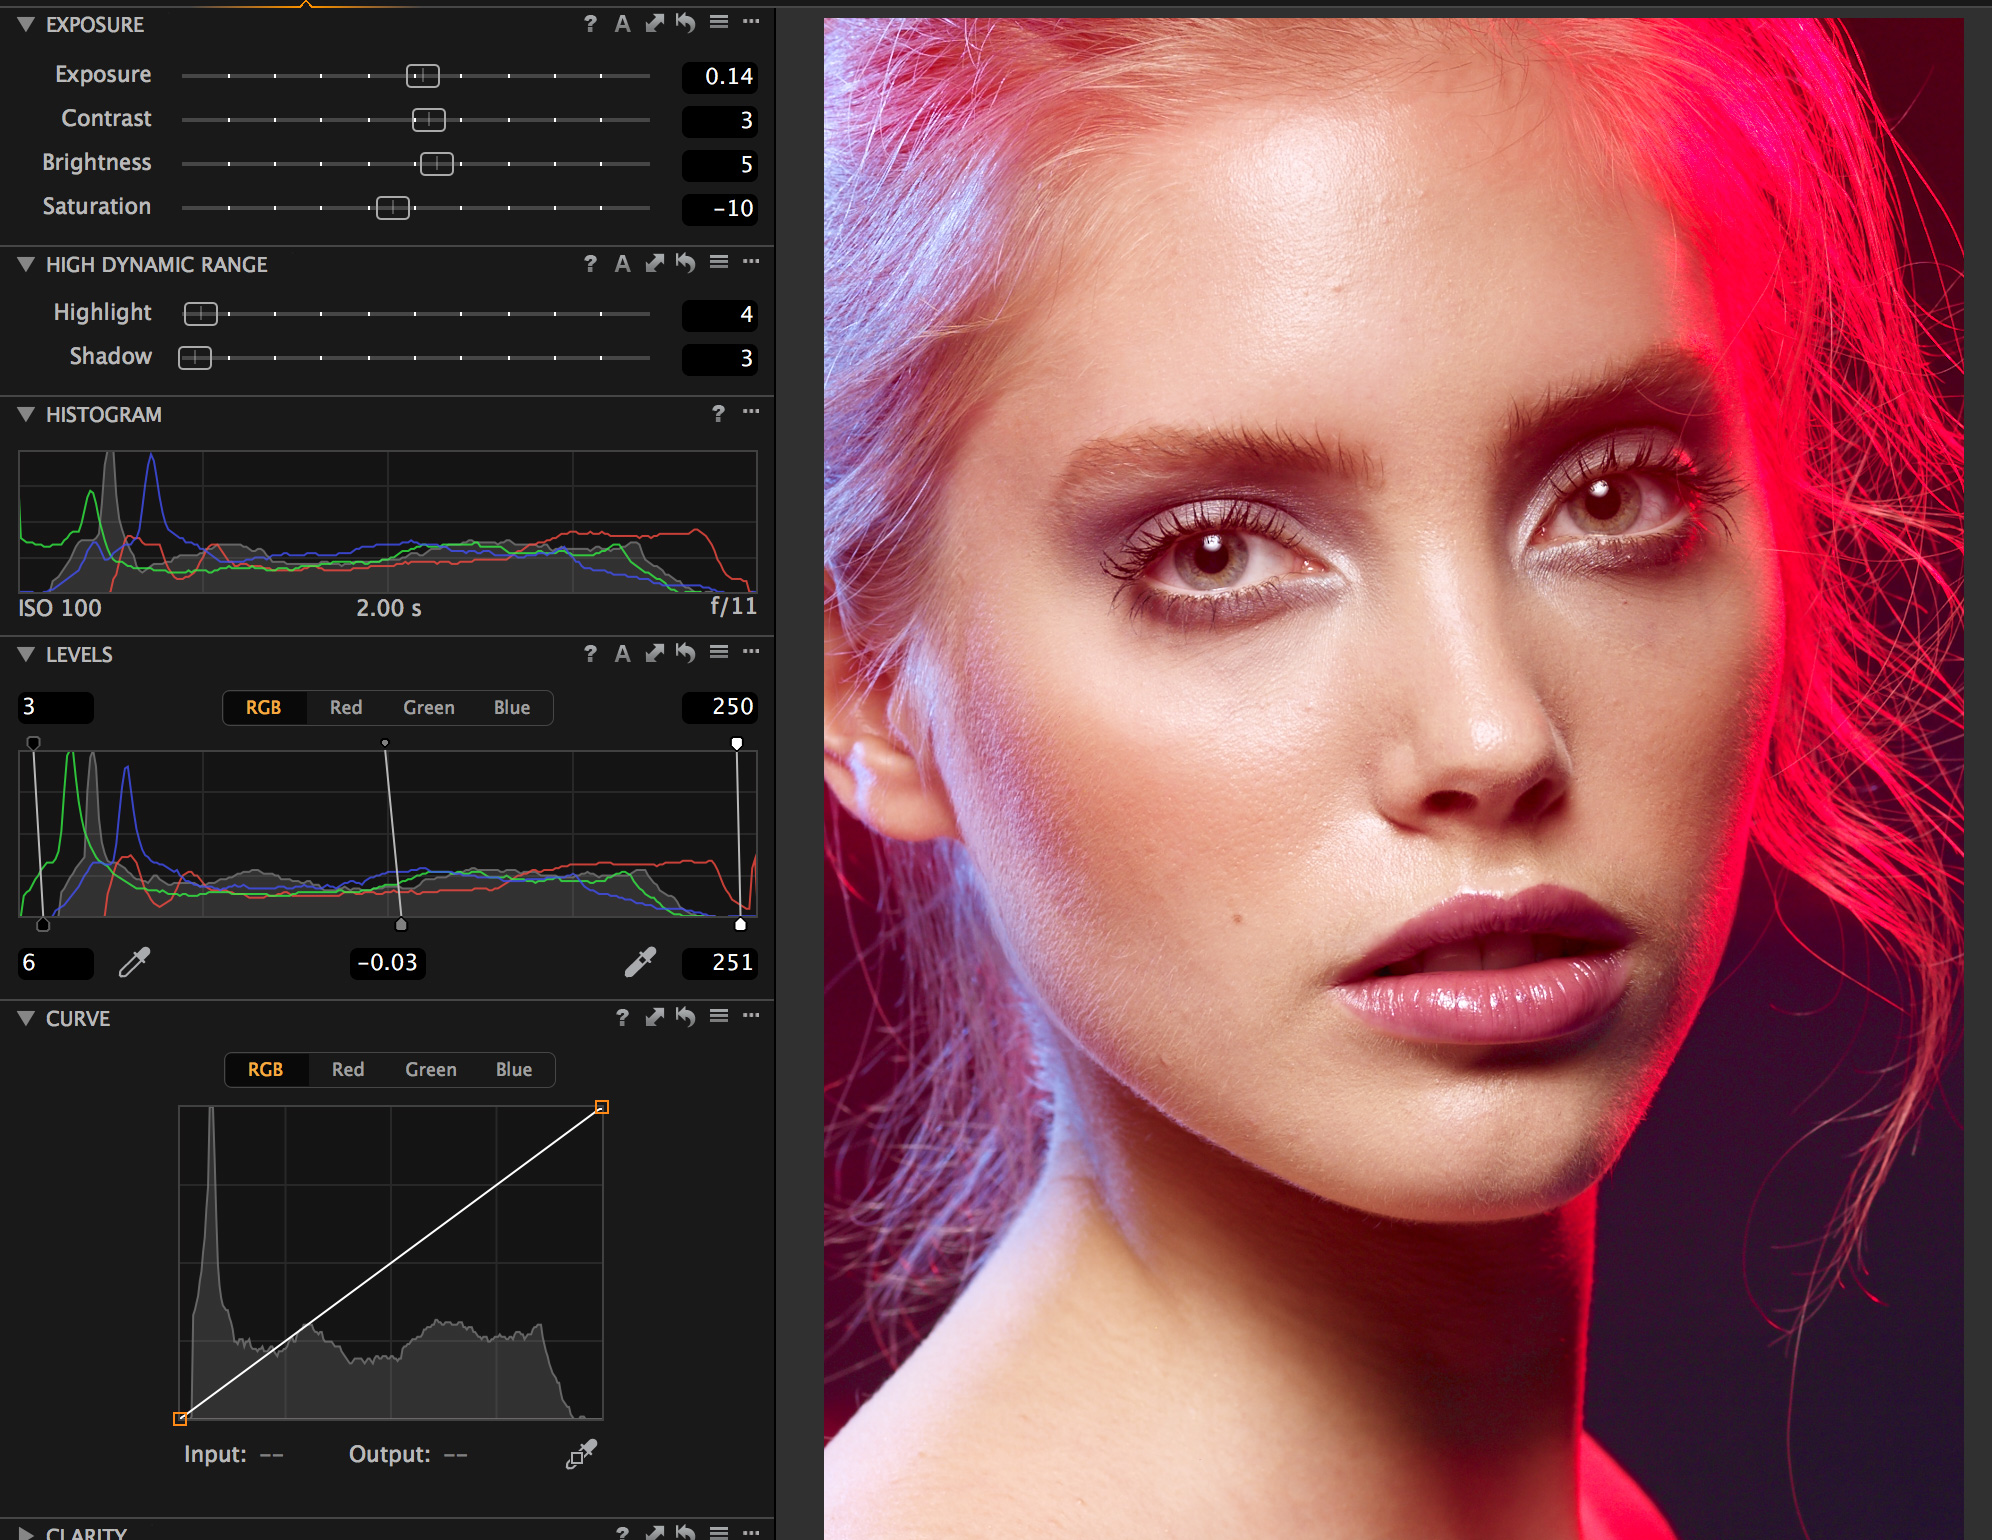Expand the Clarity panel
The image size is (1992, 1540).
click(26, 1533)
